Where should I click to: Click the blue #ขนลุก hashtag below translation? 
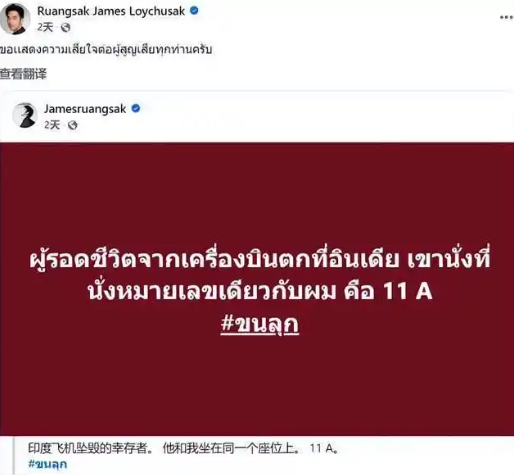coord(48,464)
